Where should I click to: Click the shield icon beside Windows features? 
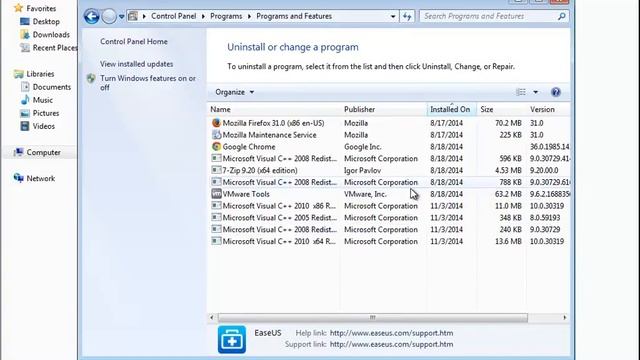[x=91, y=78]
